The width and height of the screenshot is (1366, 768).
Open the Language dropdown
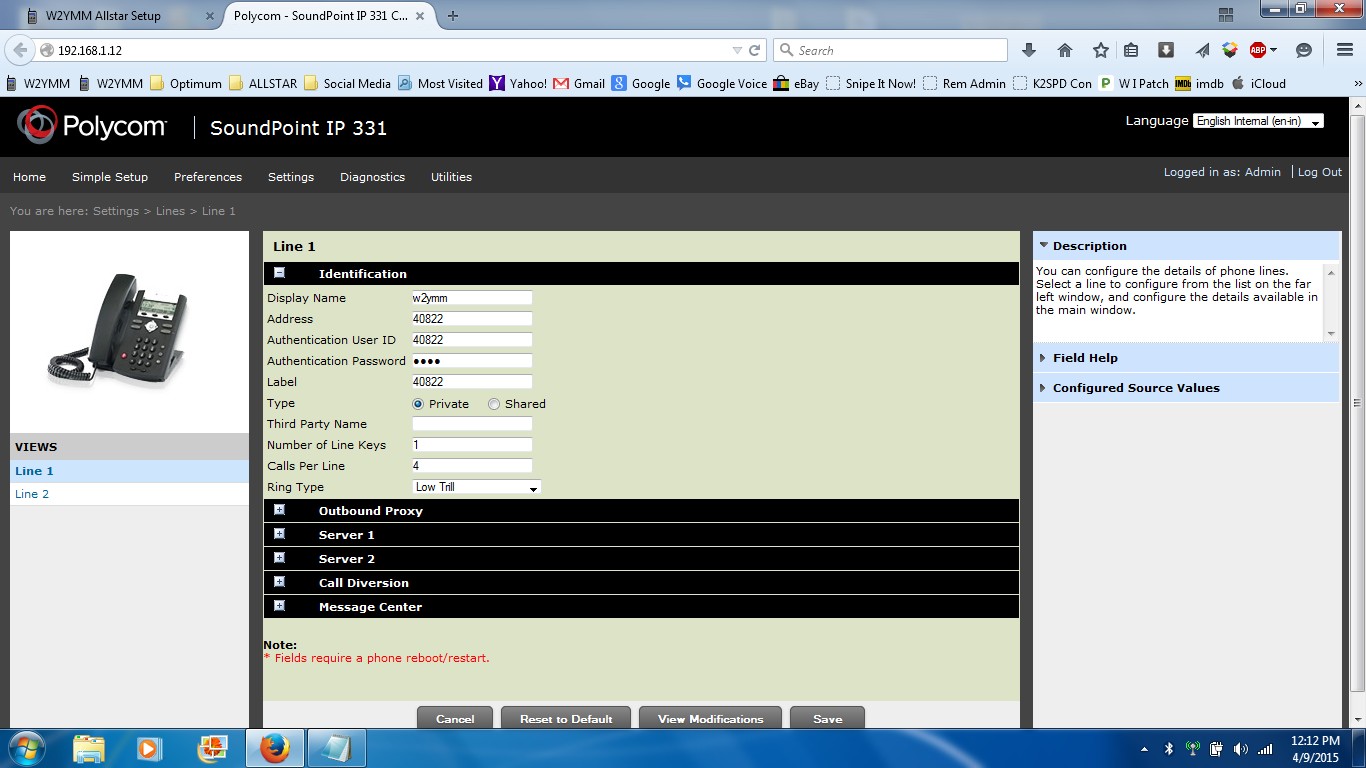click(1258, 121)
